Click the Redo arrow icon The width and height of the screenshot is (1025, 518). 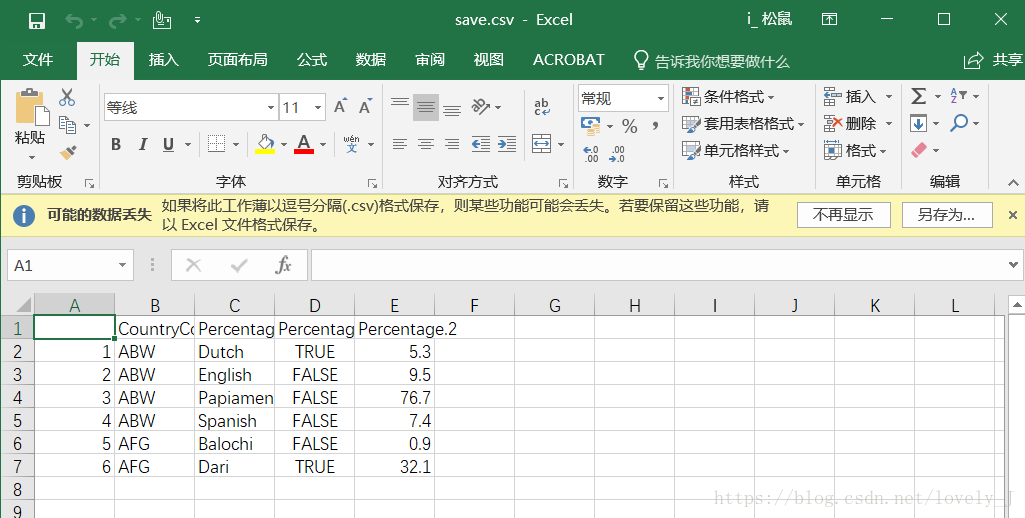[x=118, y=21]
